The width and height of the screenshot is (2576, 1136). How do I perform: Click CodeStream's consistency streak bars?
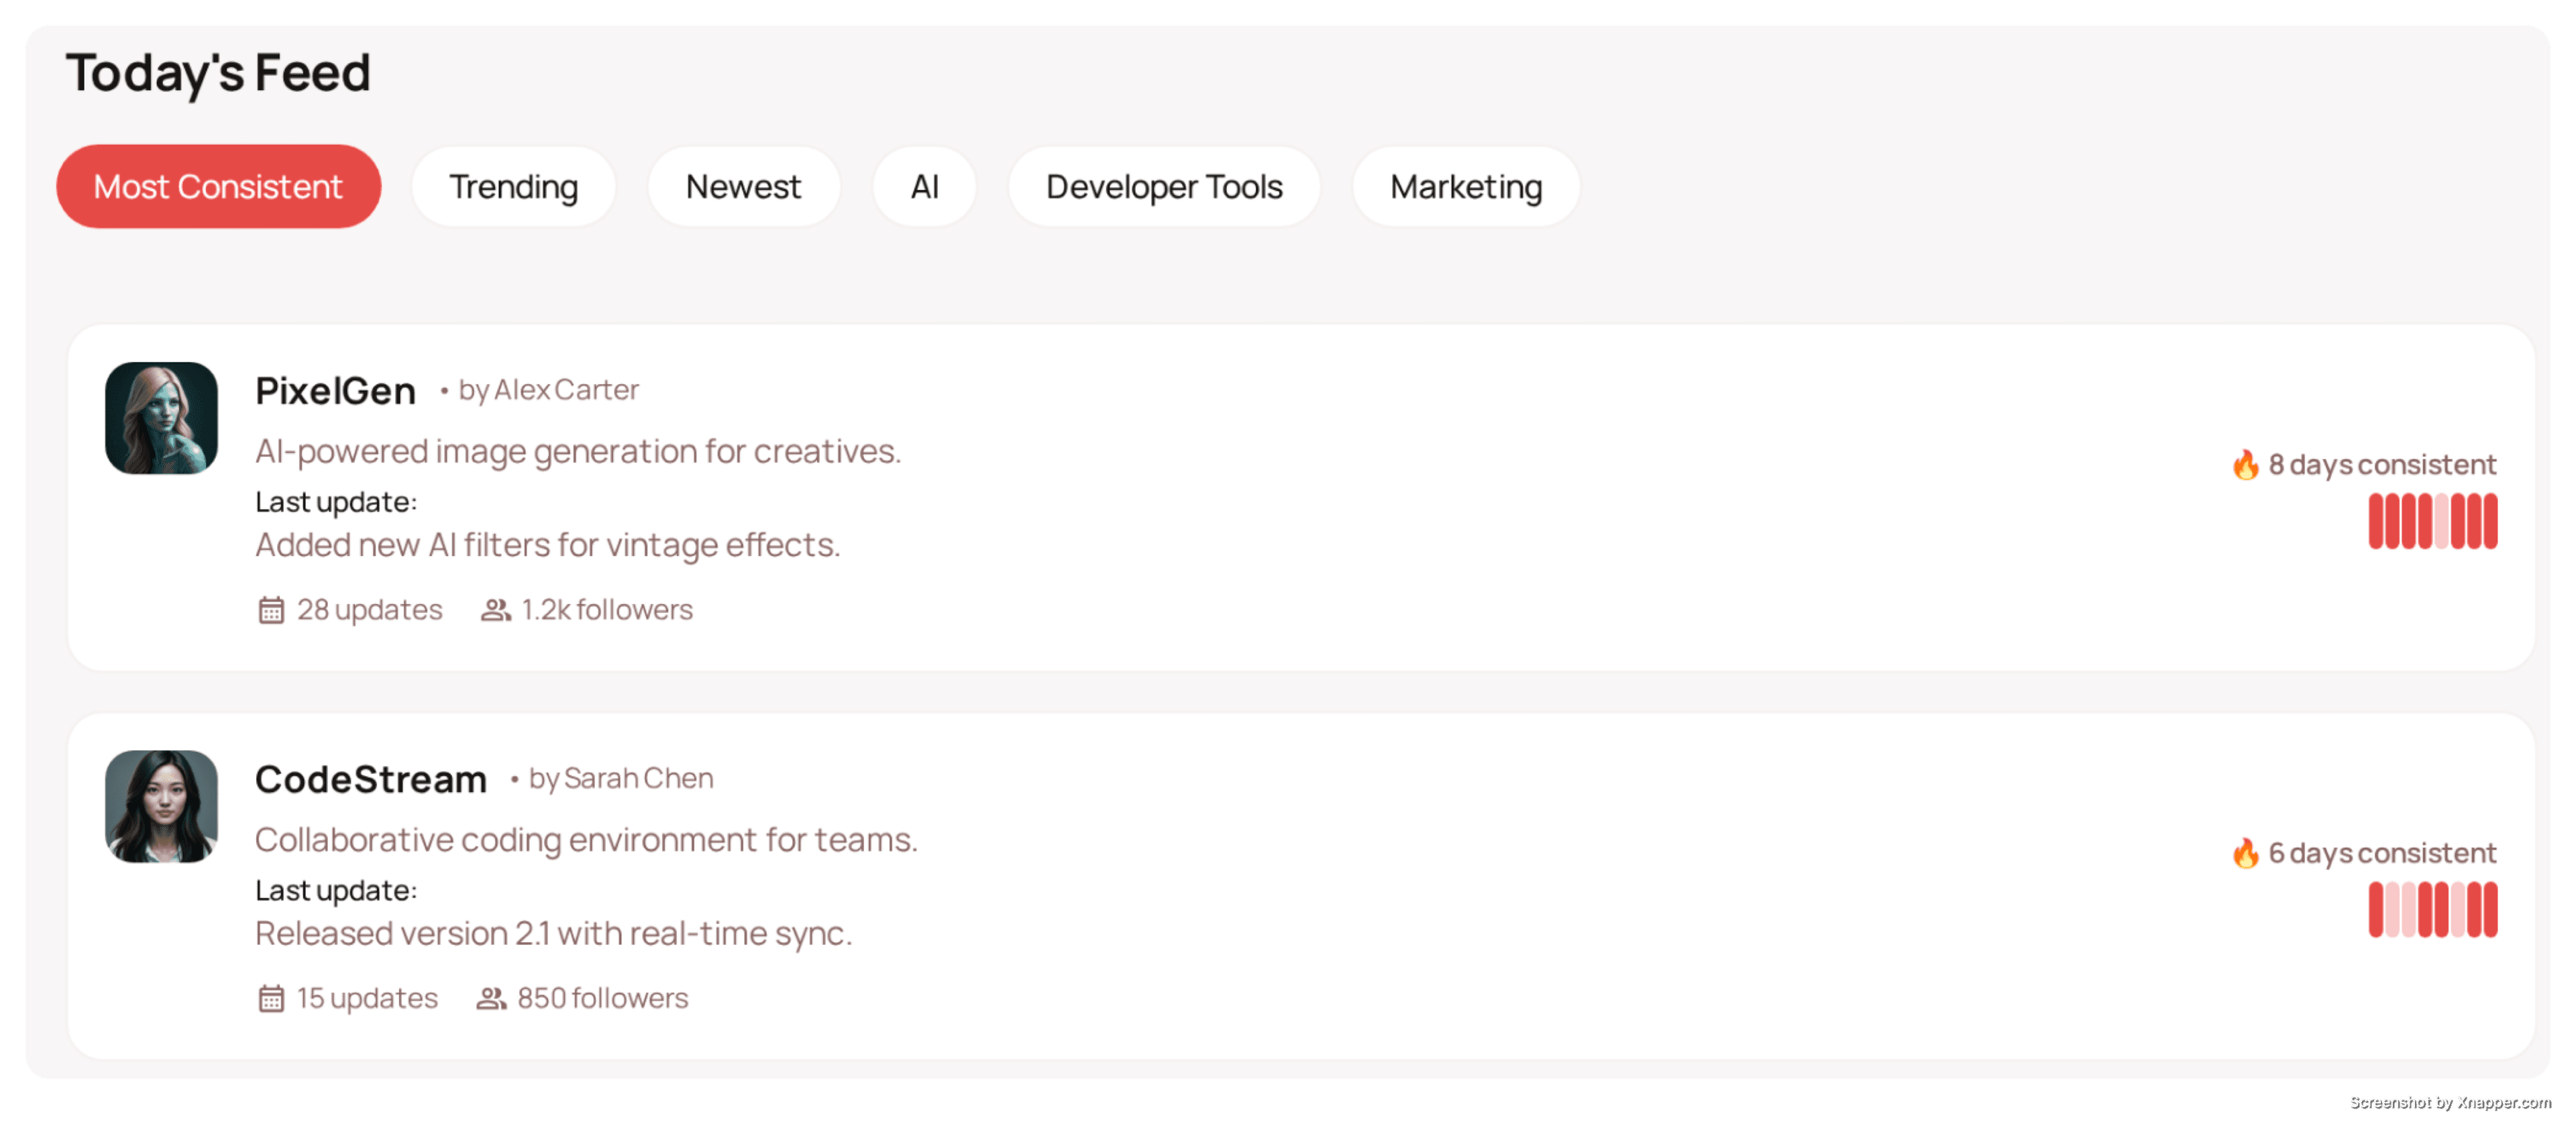click(2432, 909)
